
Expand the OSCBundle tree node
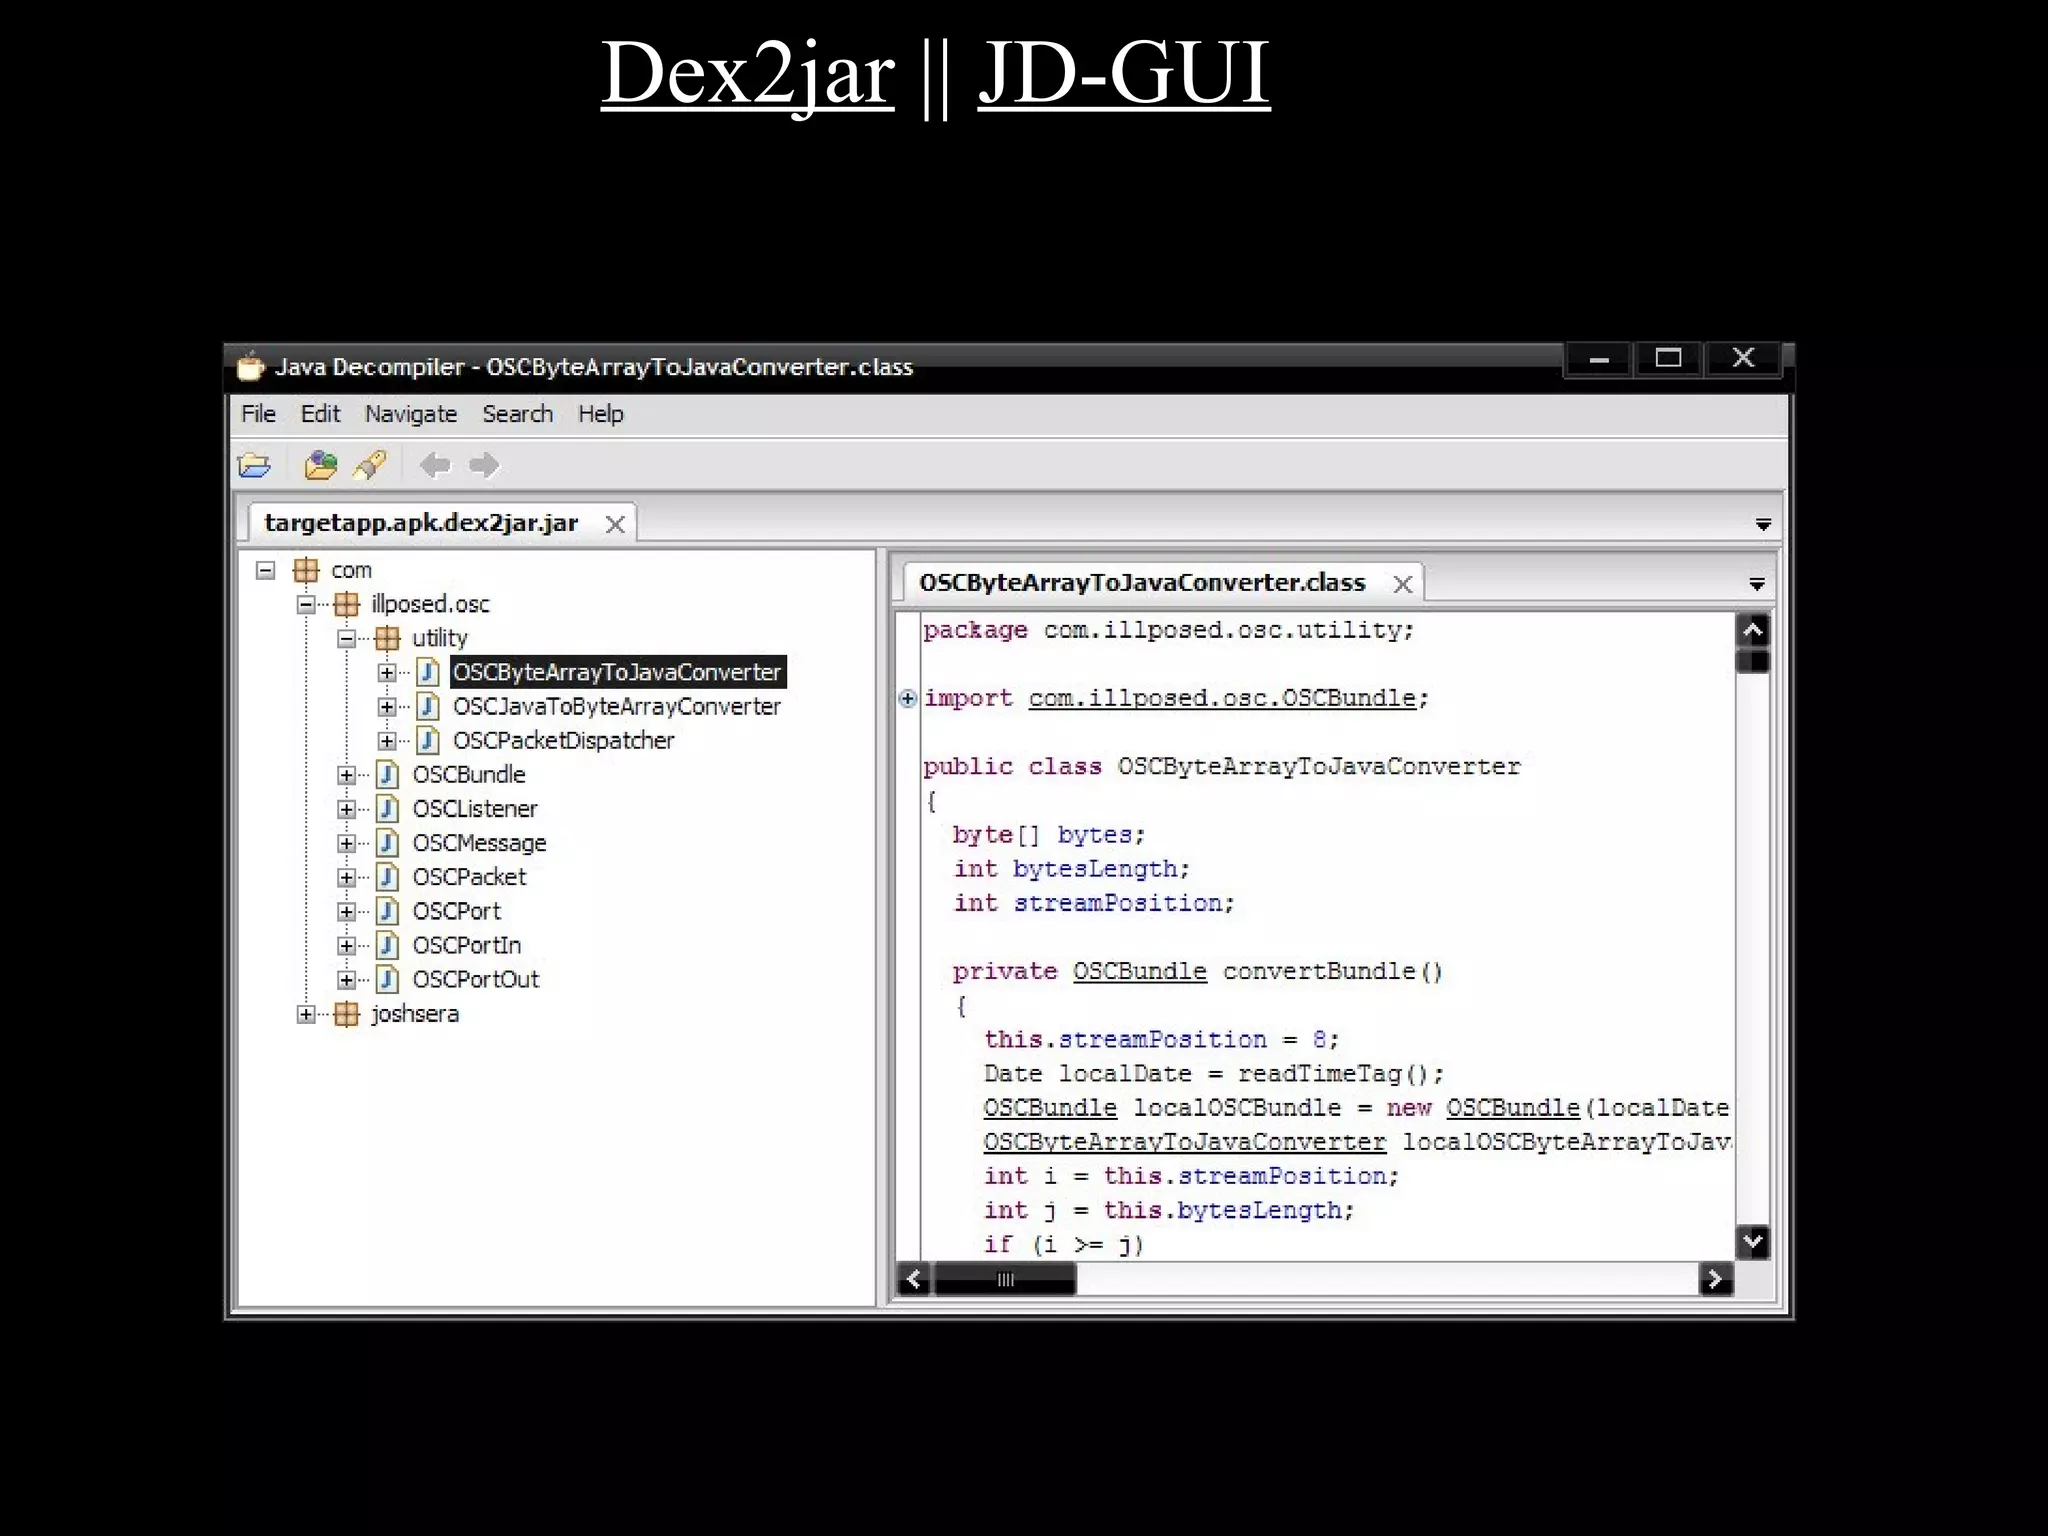pyautogui.click(x=347, y=775)
